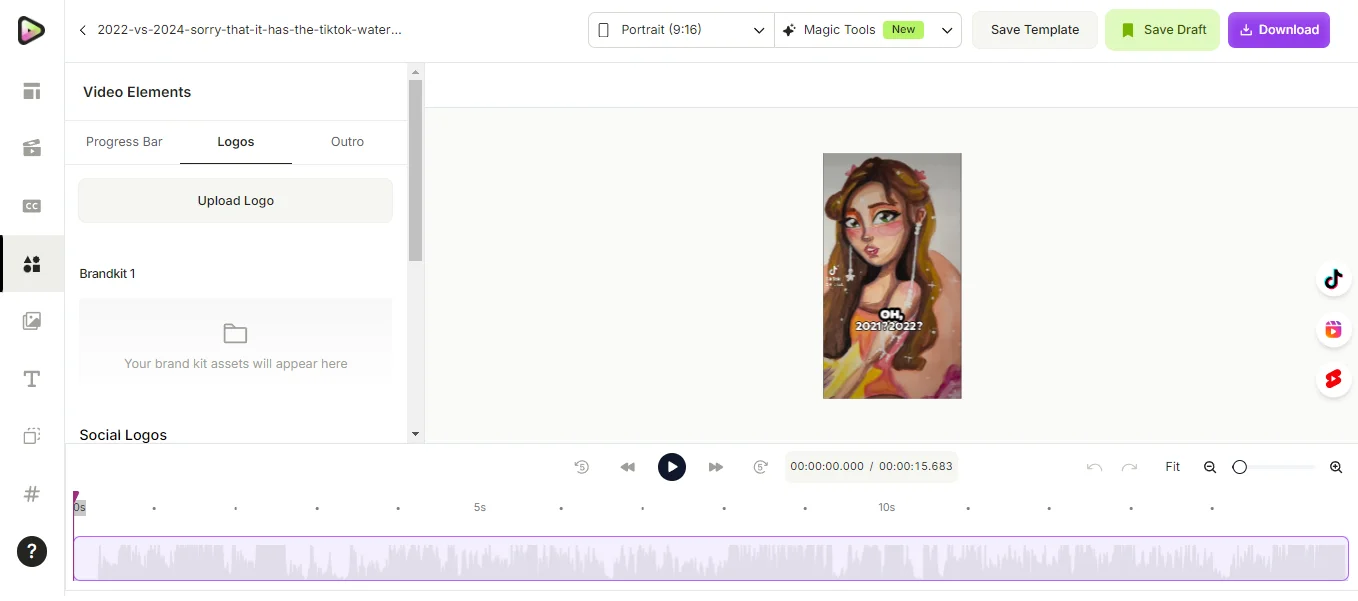Click the timeline zoom slider handle
Viewport: 1358px width, 601px height.
[1240, 467]
